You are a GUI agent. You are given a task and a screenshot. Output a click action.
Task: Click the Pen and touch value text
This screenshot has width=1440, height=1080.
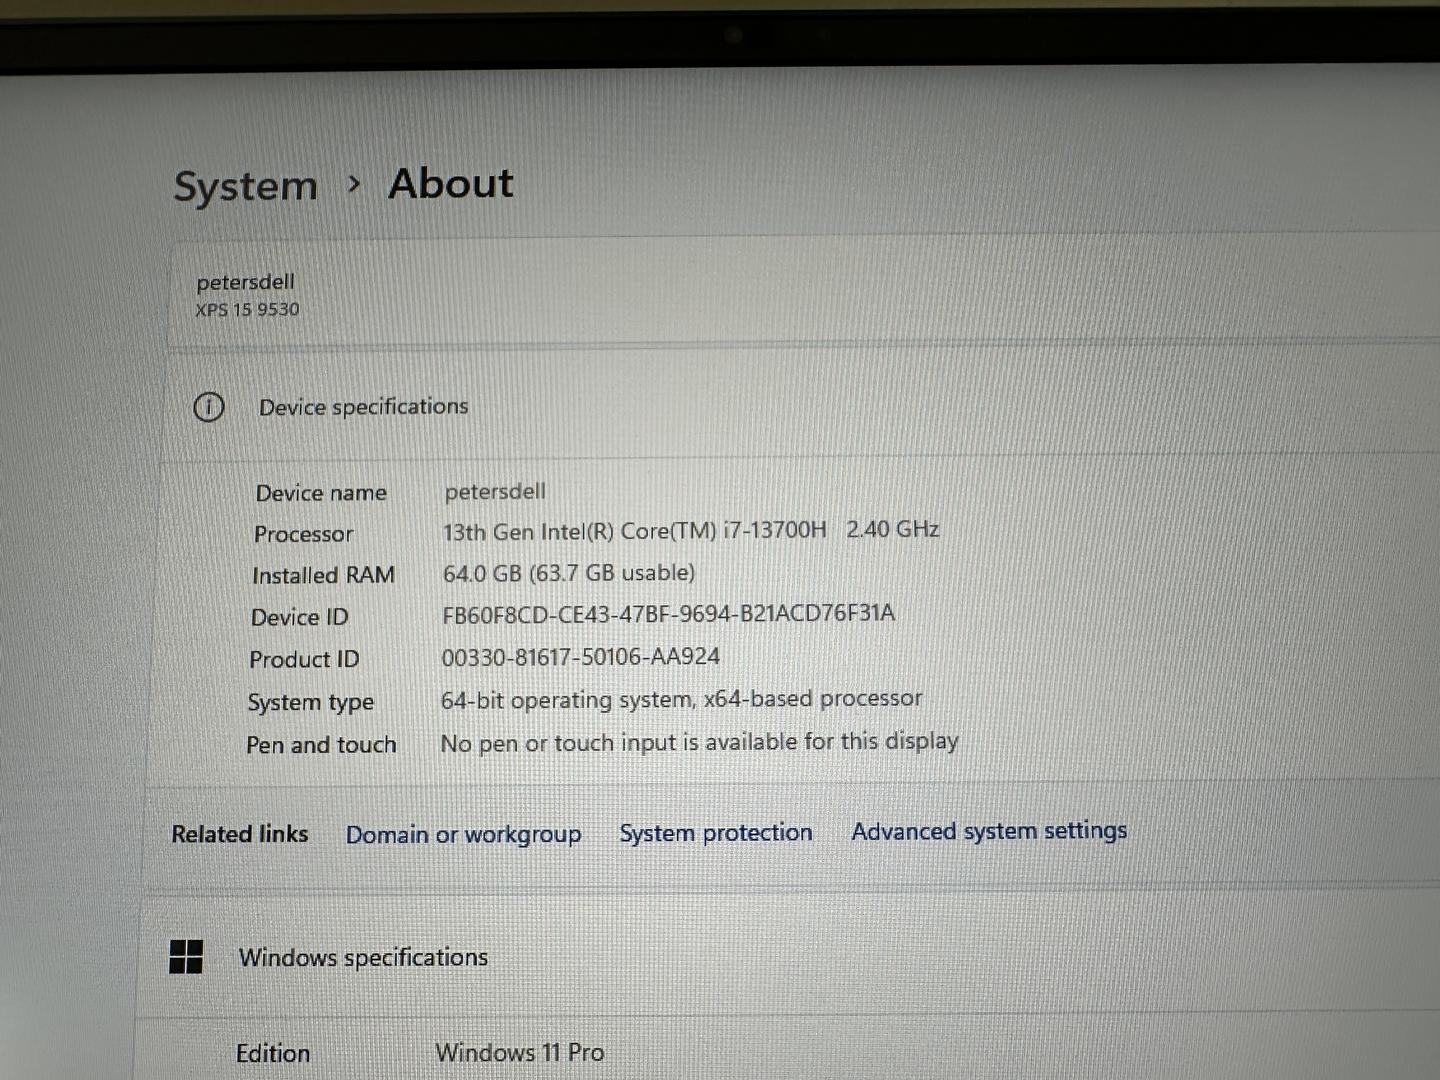pyautogui.click(x=699, y=742)
